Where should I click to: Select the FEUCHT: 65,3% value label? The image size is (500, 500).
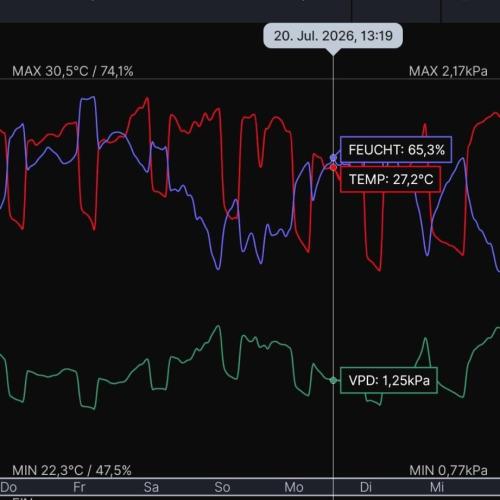point(396,150)
